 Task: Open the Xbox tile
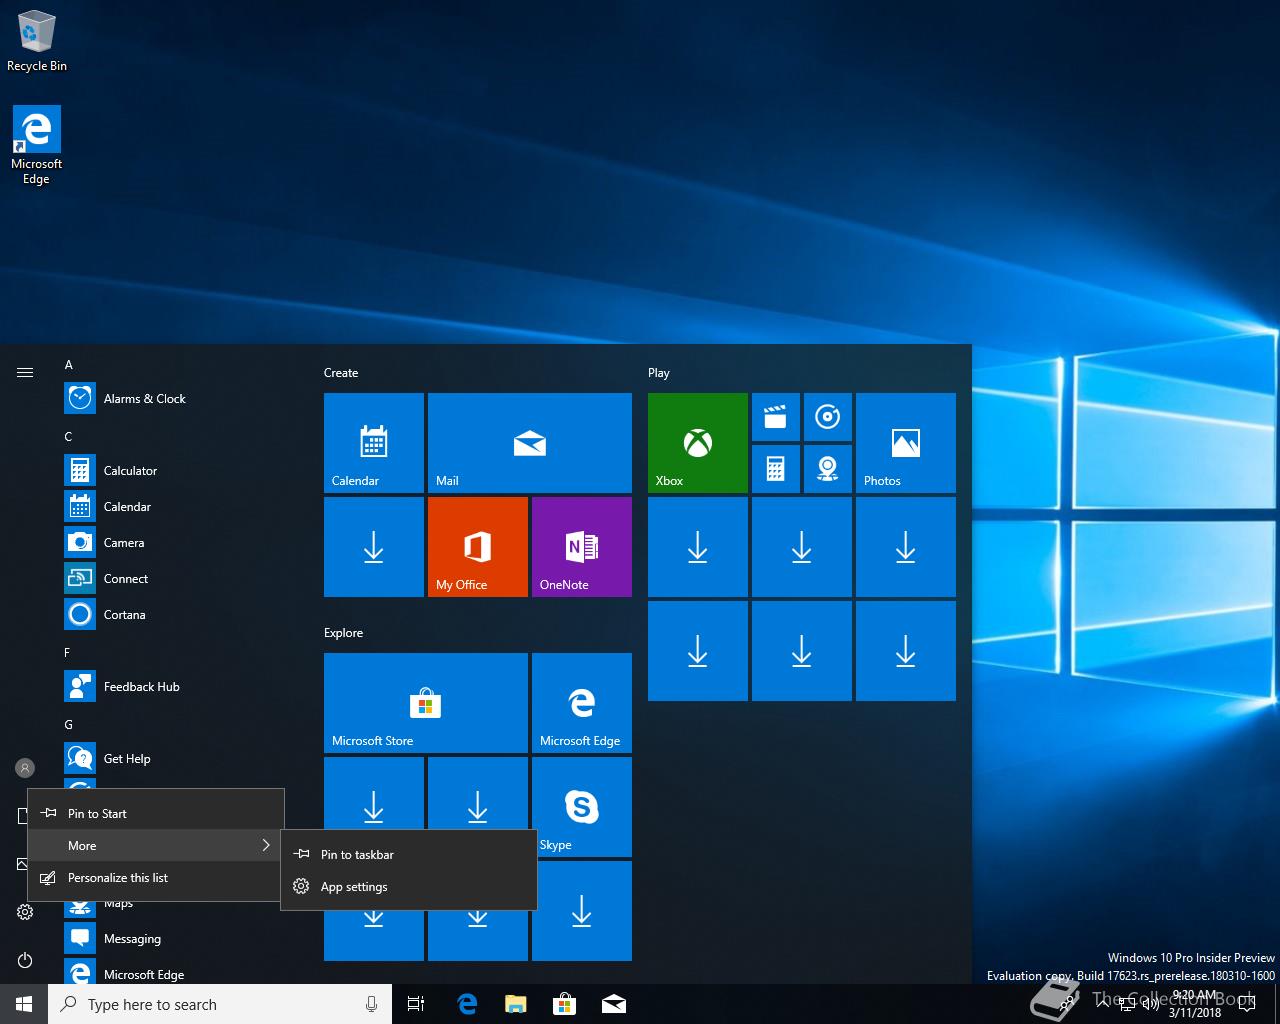698,443
